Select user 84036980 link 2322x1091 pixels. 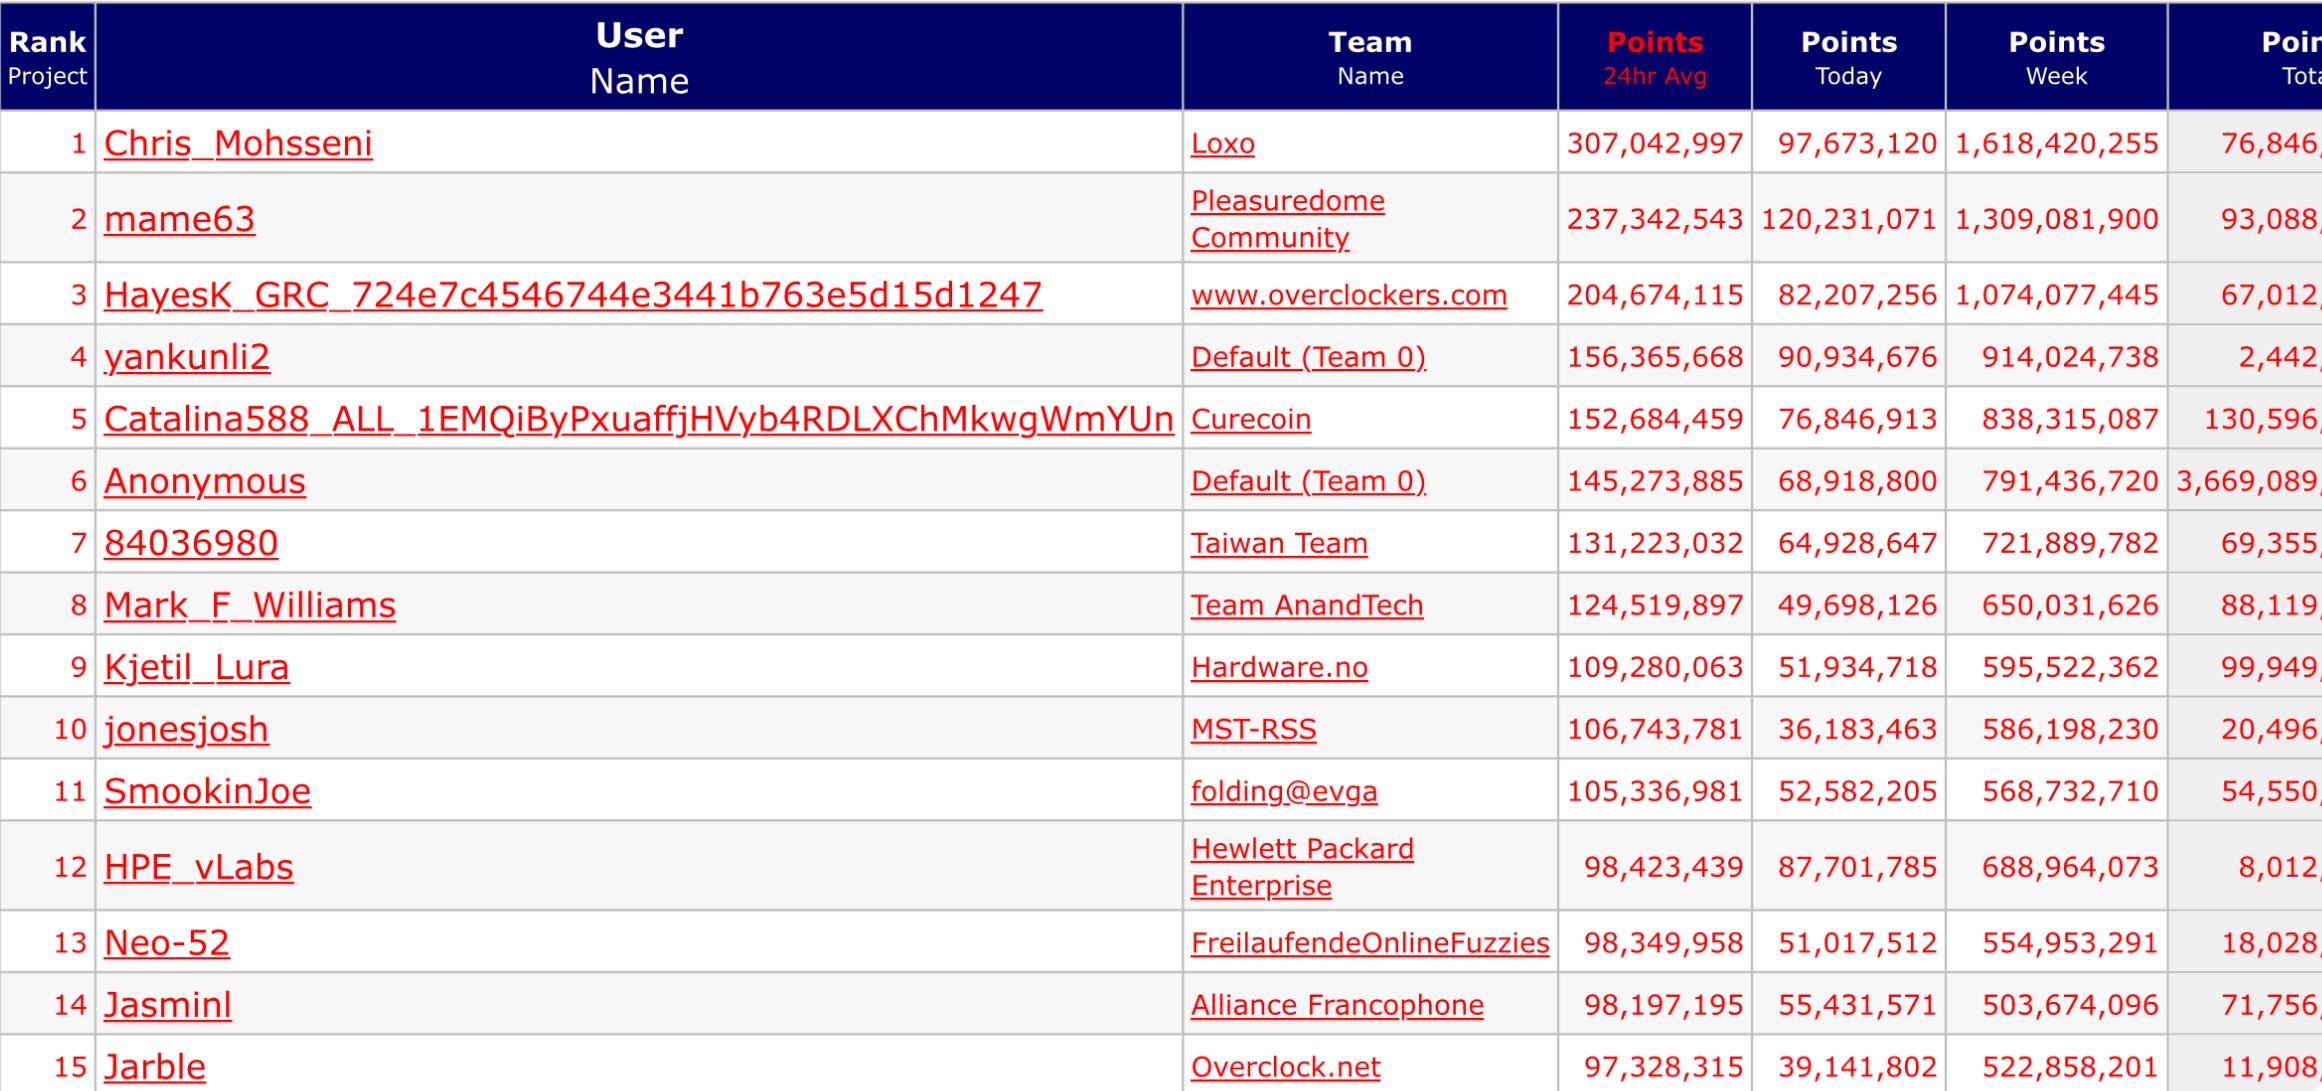[x=191, y=543]
